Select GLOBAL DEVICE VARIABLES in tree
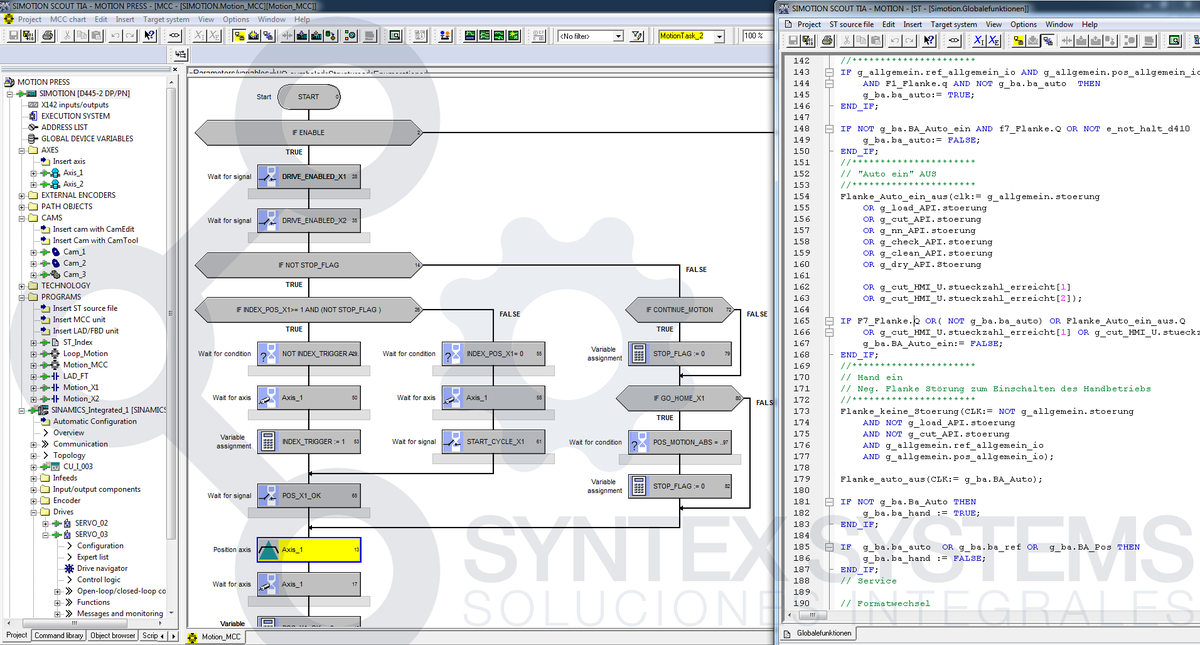 (87, 139)
